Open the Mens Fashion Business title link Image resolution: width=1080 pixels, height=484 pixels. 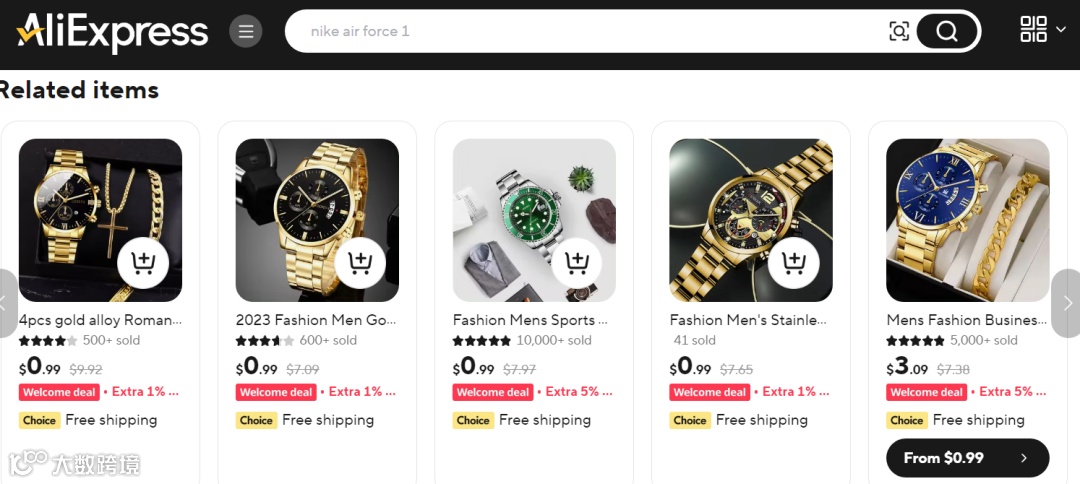click(961, 320)
